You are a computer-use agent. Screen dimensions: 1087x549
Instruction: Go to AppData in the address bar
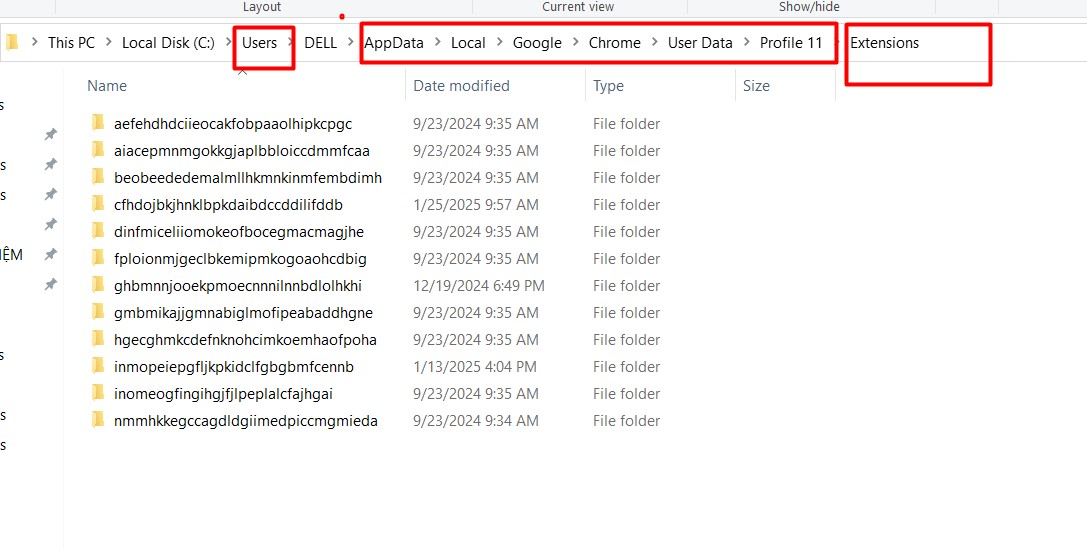394,43
